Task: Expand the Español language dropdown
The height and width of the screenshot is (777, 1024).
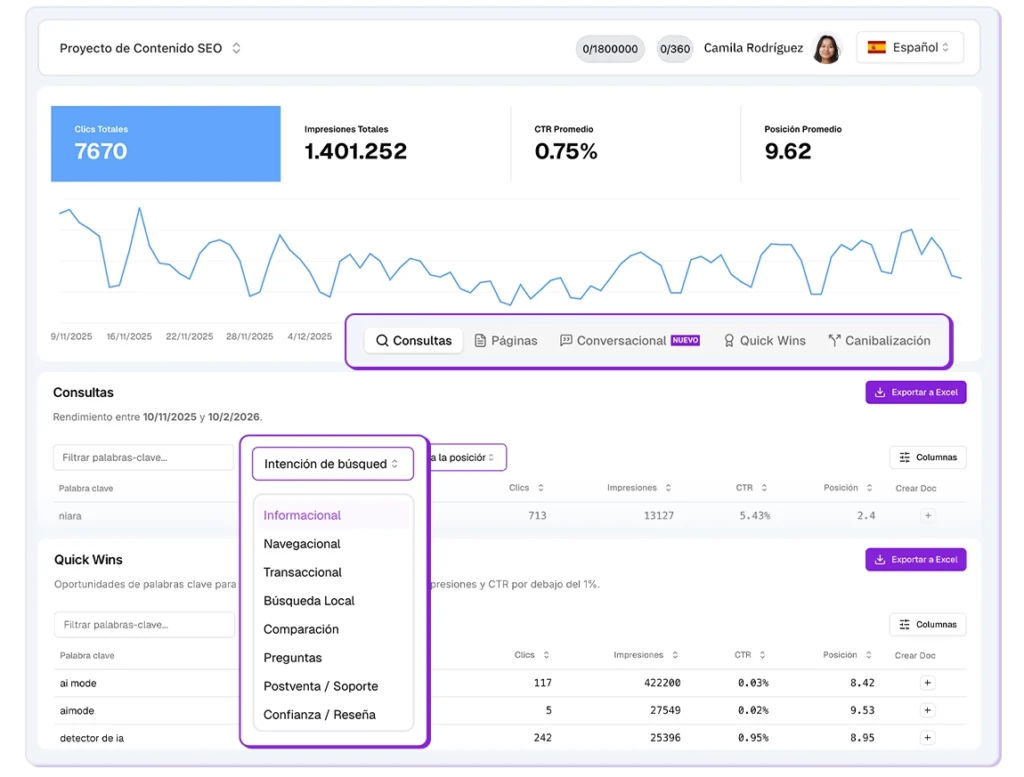Action: tap(910, 46)
